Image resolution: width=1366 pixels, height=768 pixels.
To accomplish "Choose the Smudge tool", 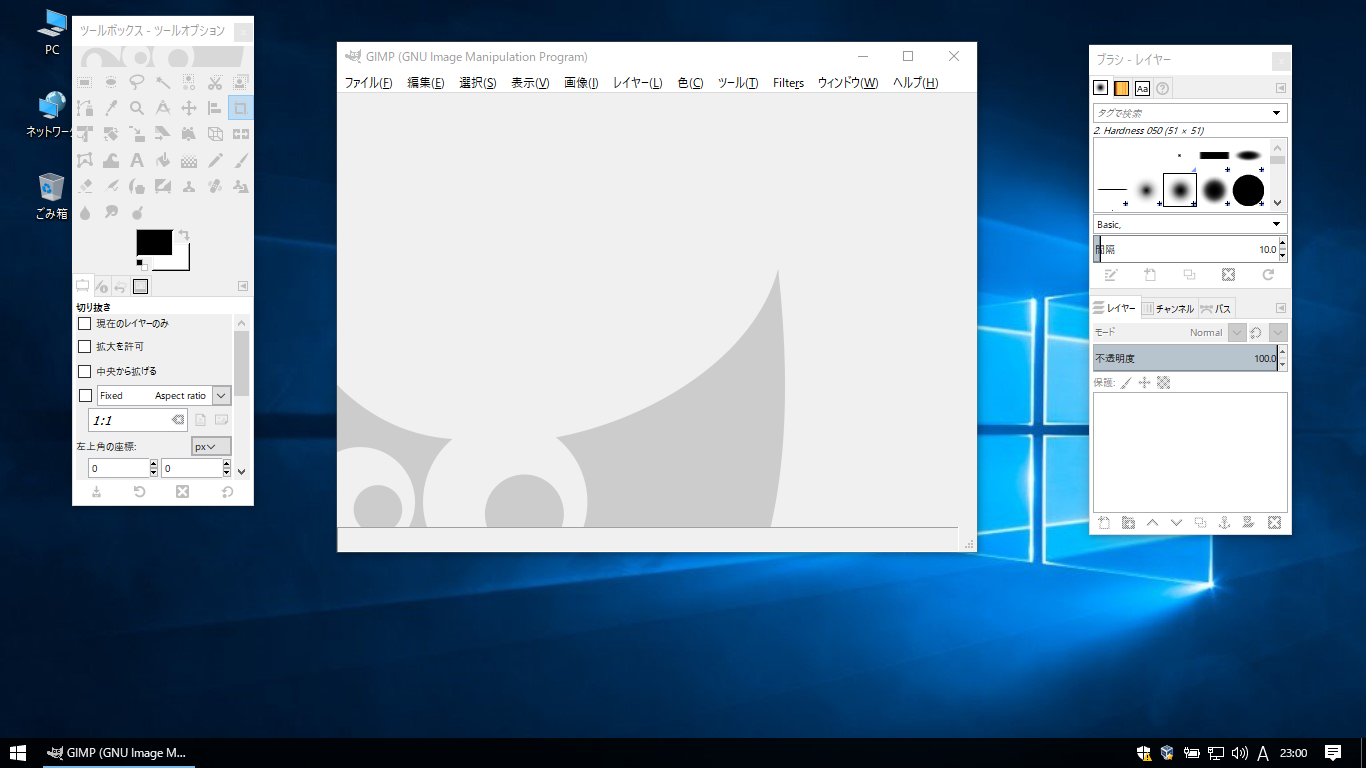I will coord(111,212).
